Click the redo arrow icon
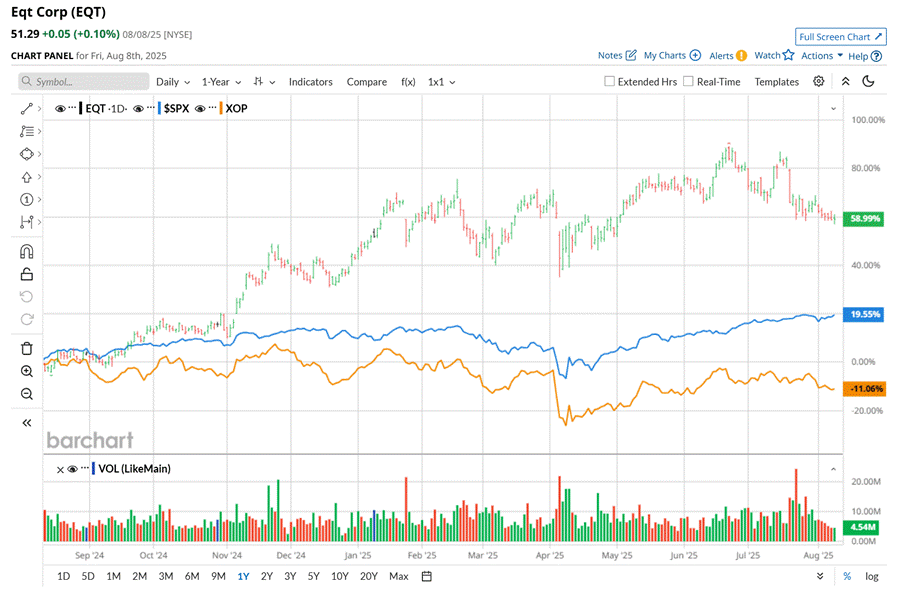 click(x=27, y=319)
